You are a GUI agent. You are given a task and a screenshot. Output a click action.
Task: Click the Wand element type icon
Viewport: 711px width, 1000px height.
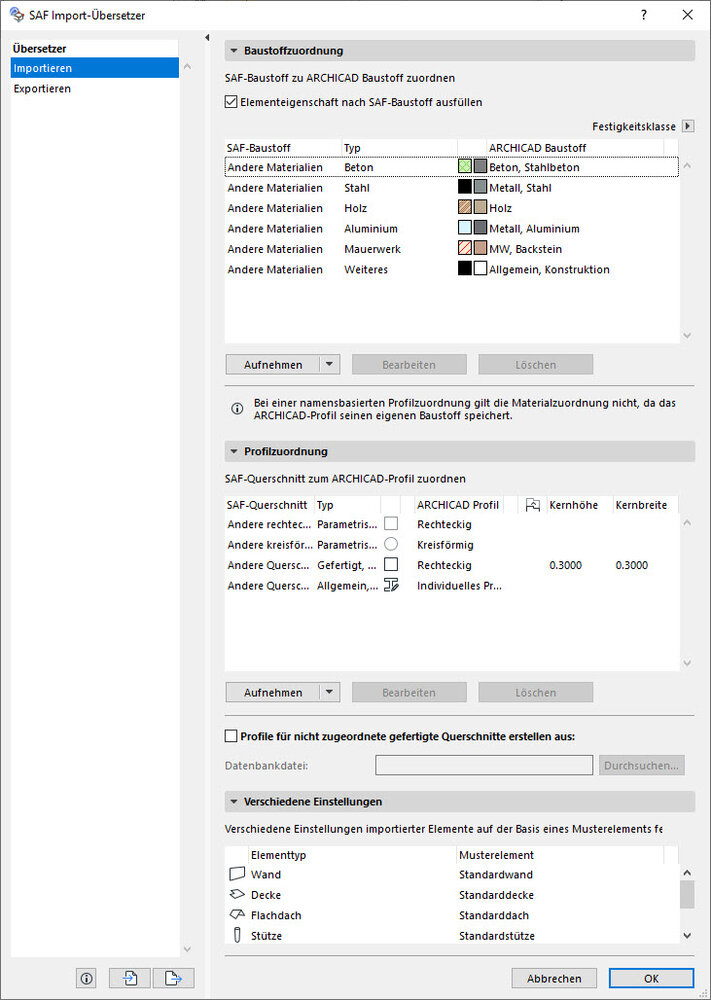237,874
